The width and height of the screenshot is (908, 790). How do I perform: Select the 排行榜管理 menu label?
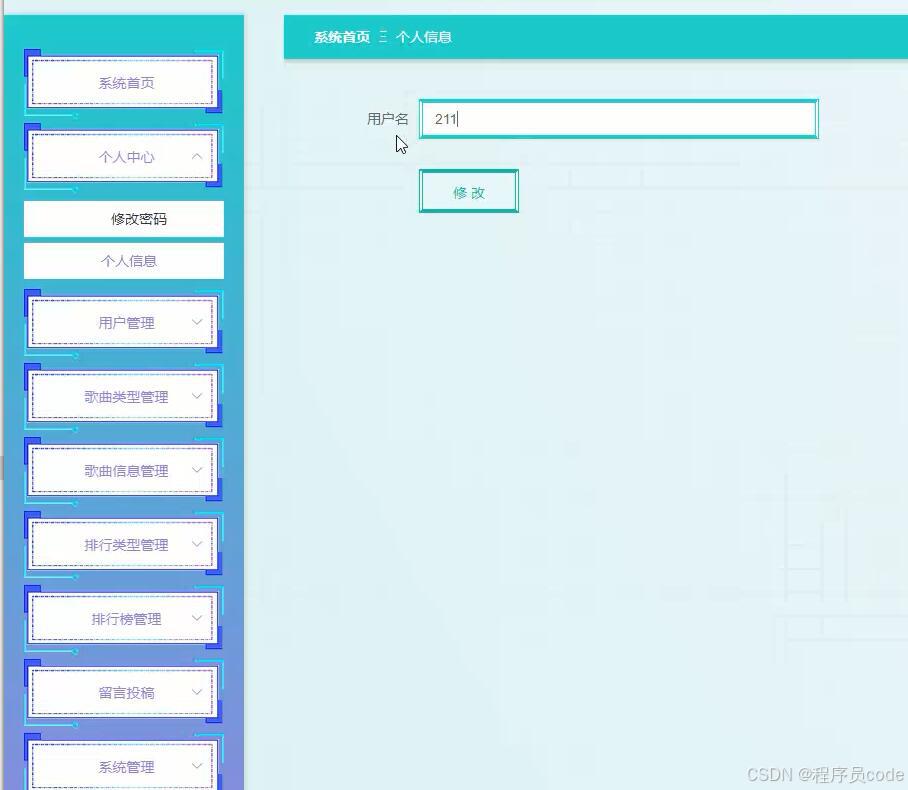[126, 619]
